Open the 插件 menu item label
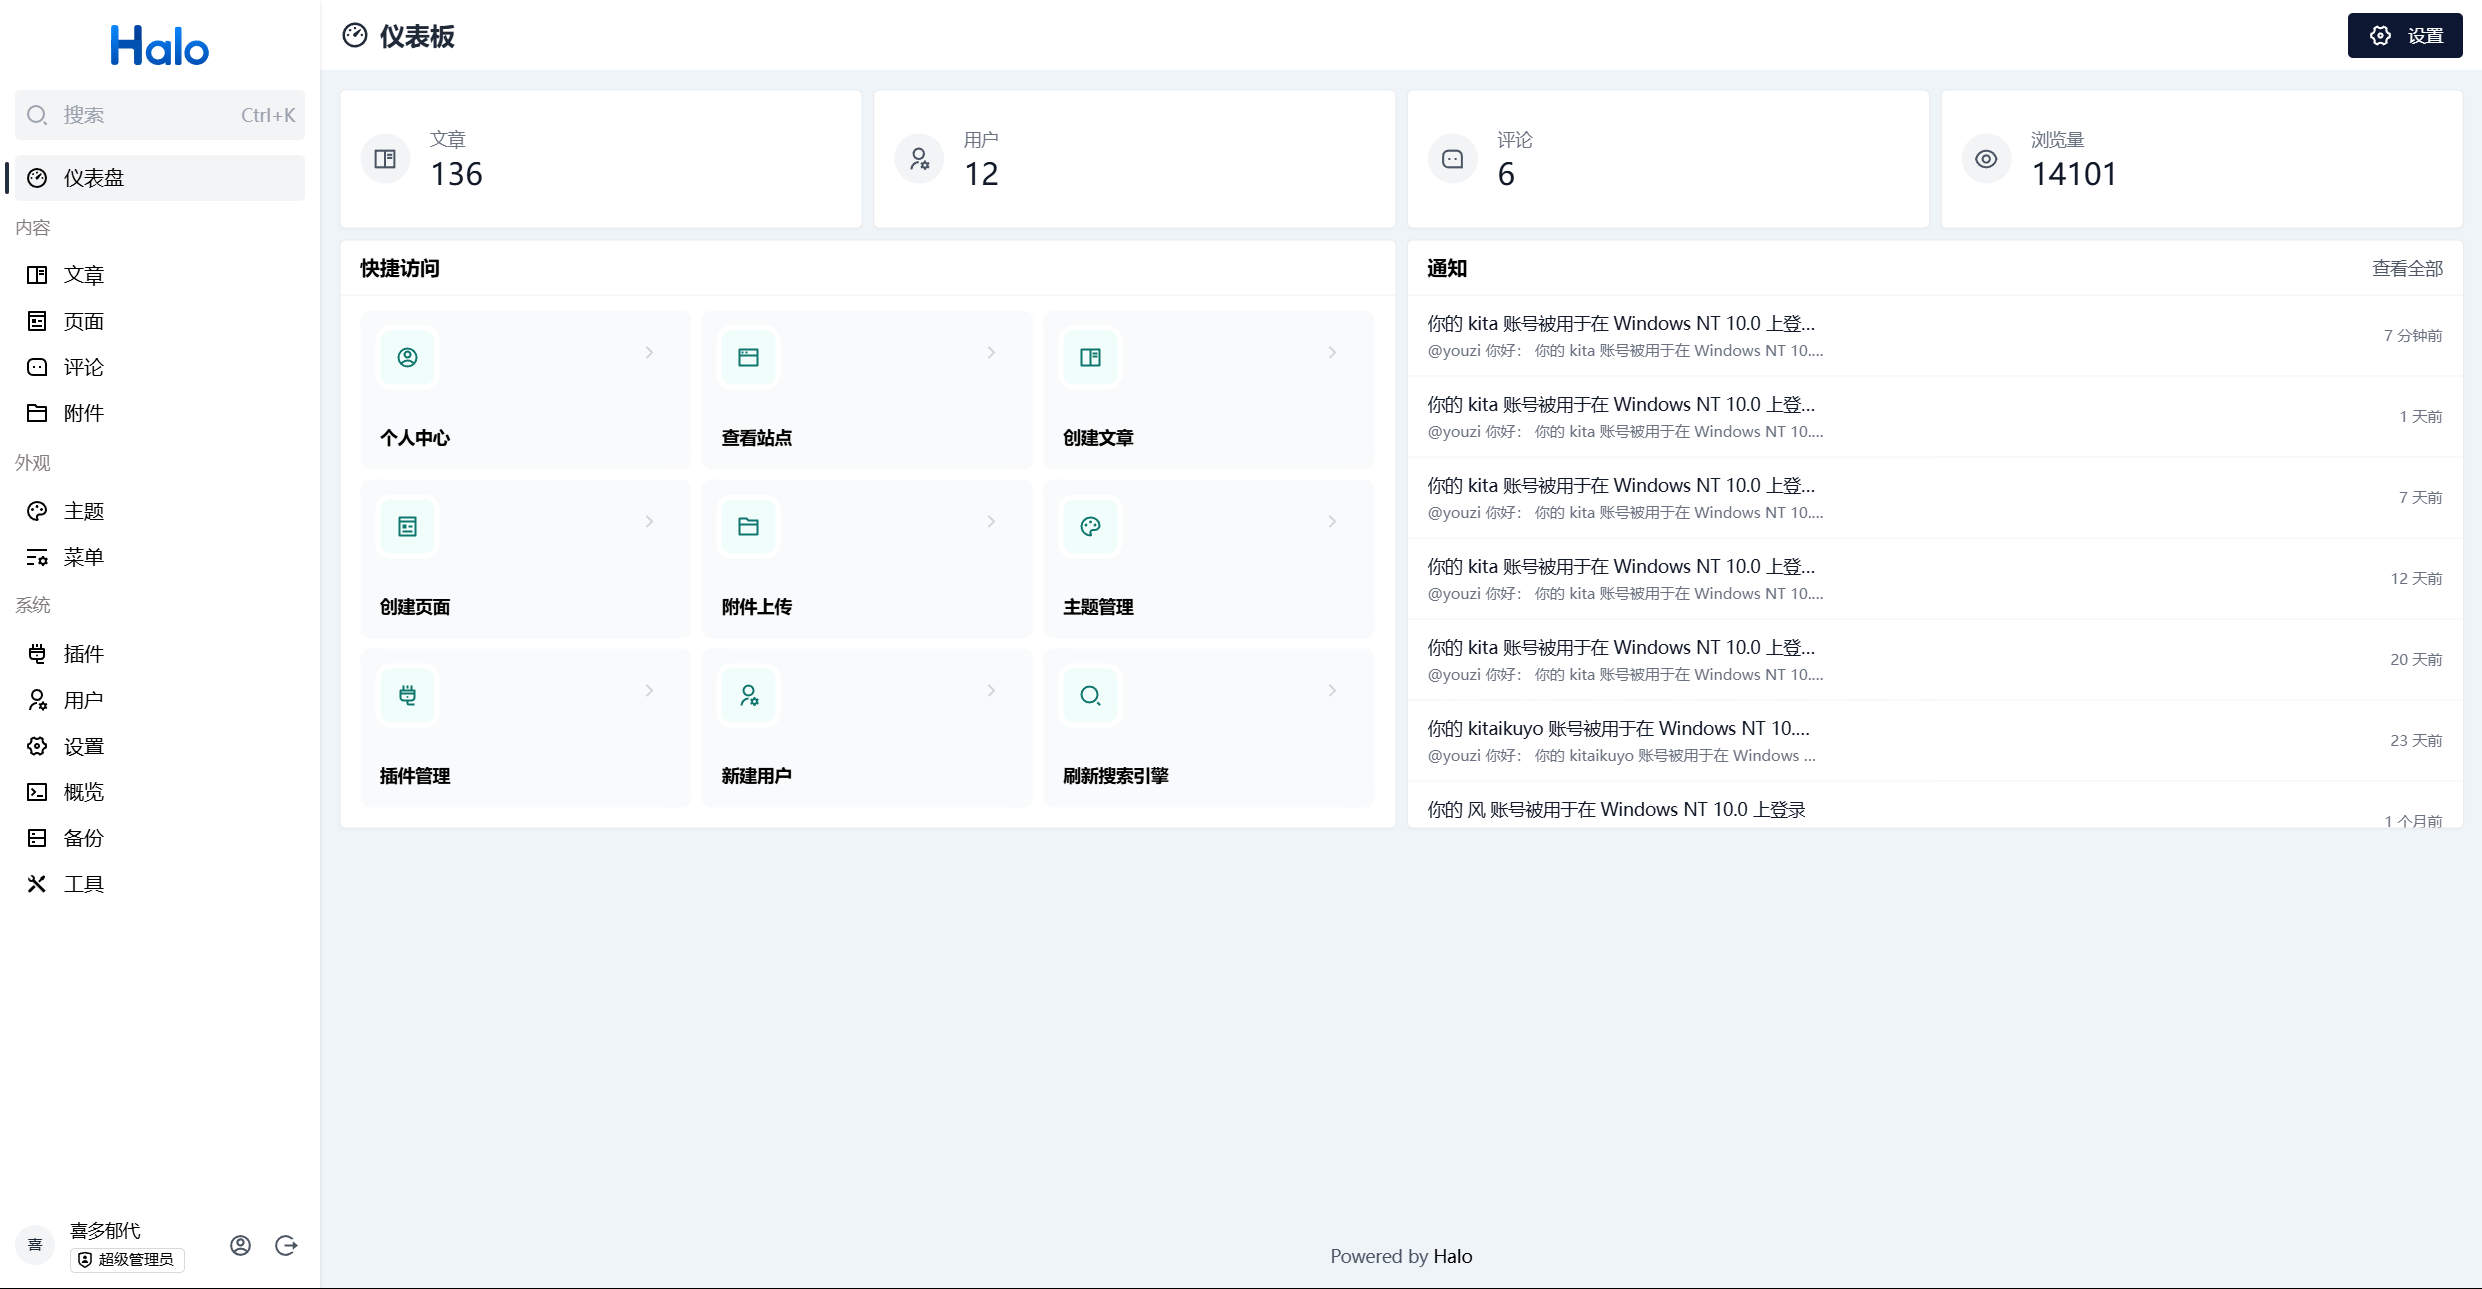Image resolution: width=2482 pixels, height=1289 pixels. tap(84, 654)
